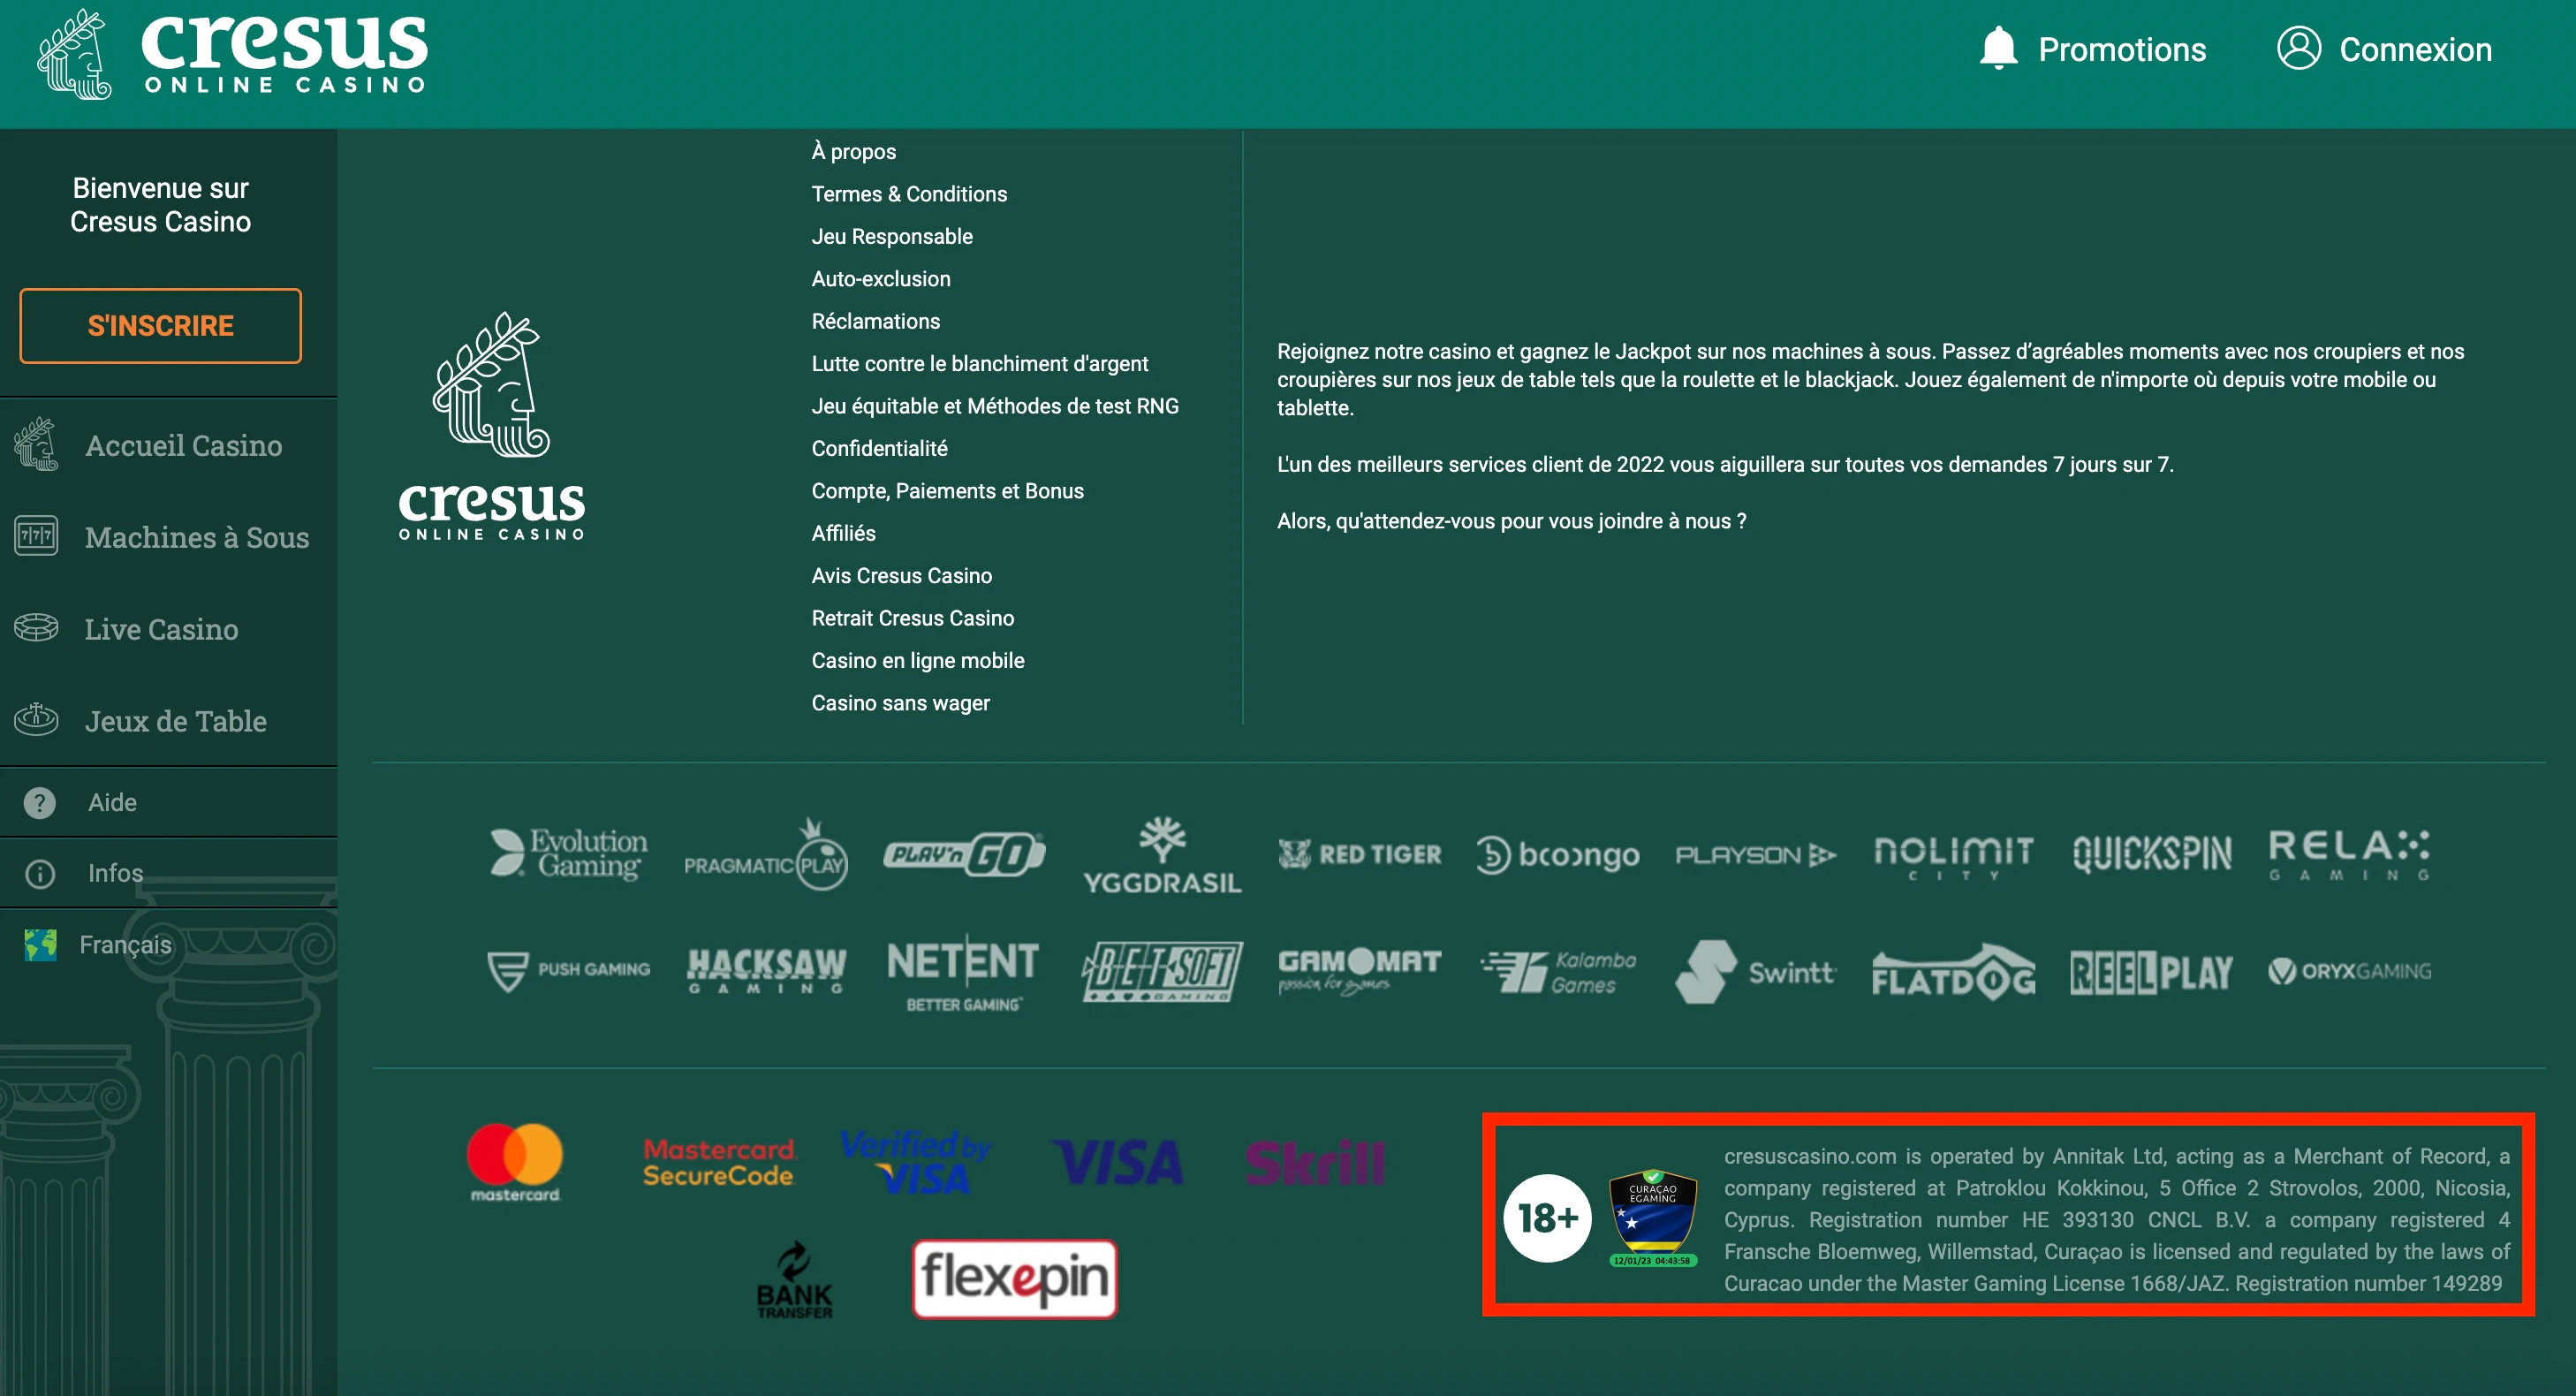2576x1396 pixels.
Task: Click the Skrill payment logo
Action: click(1315, 1162)
